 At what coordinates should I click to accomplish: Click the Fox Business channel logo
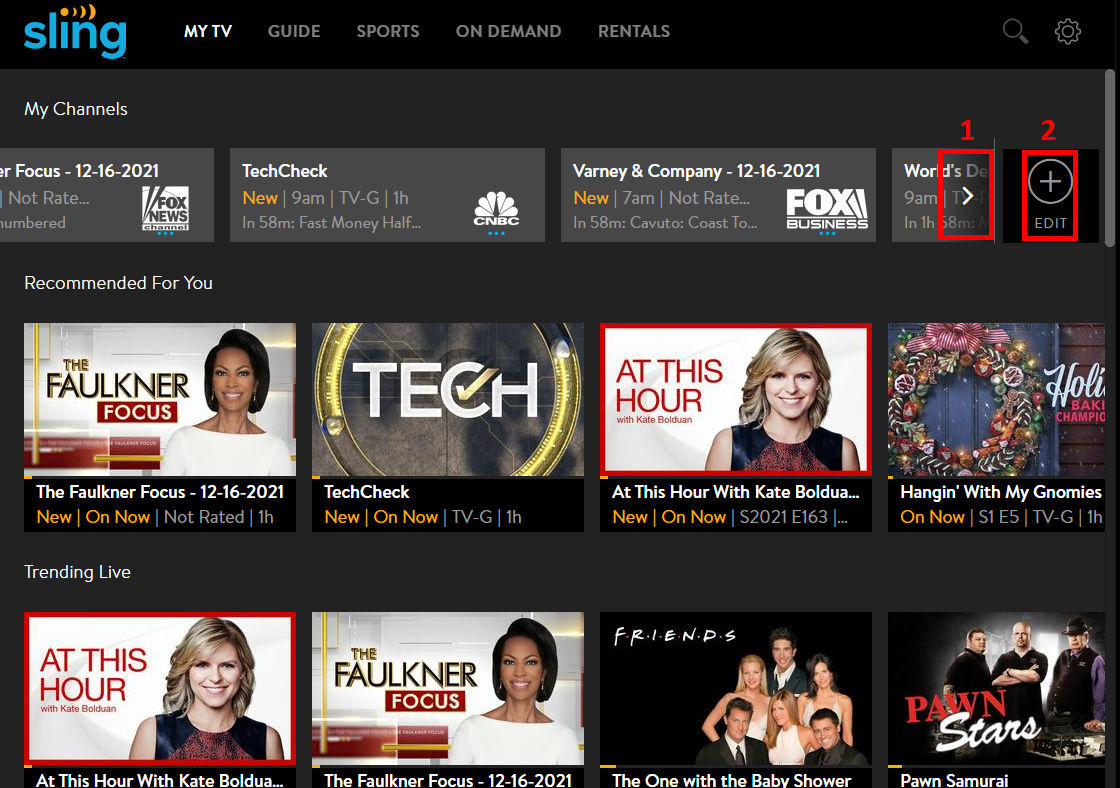(x=826, y=207)
